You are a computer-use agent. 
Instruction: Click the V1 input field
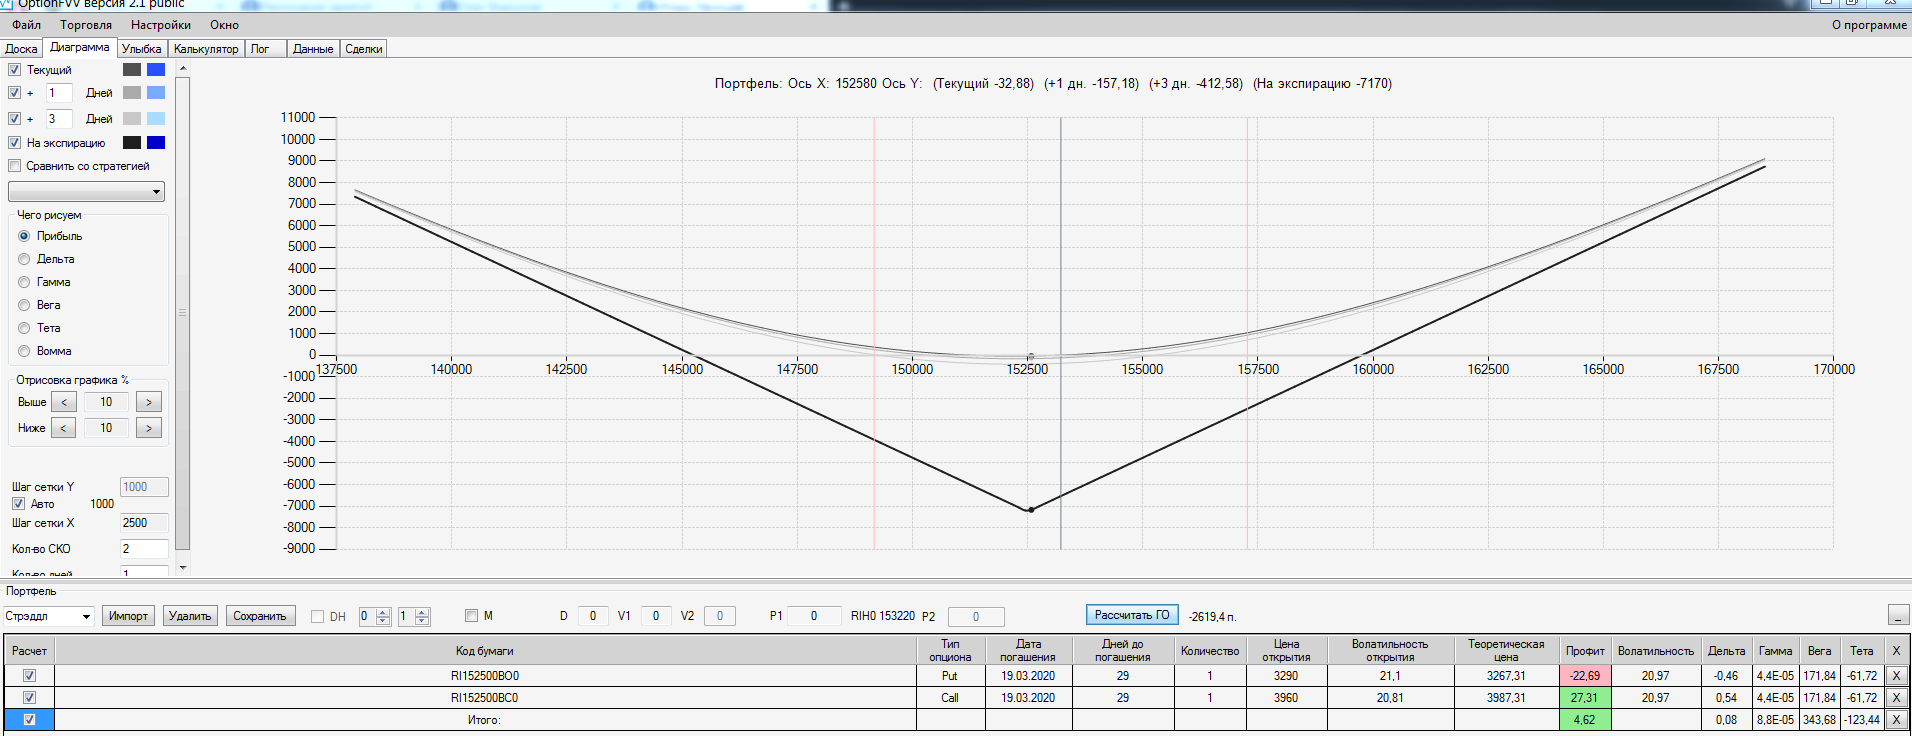(656, 616)
